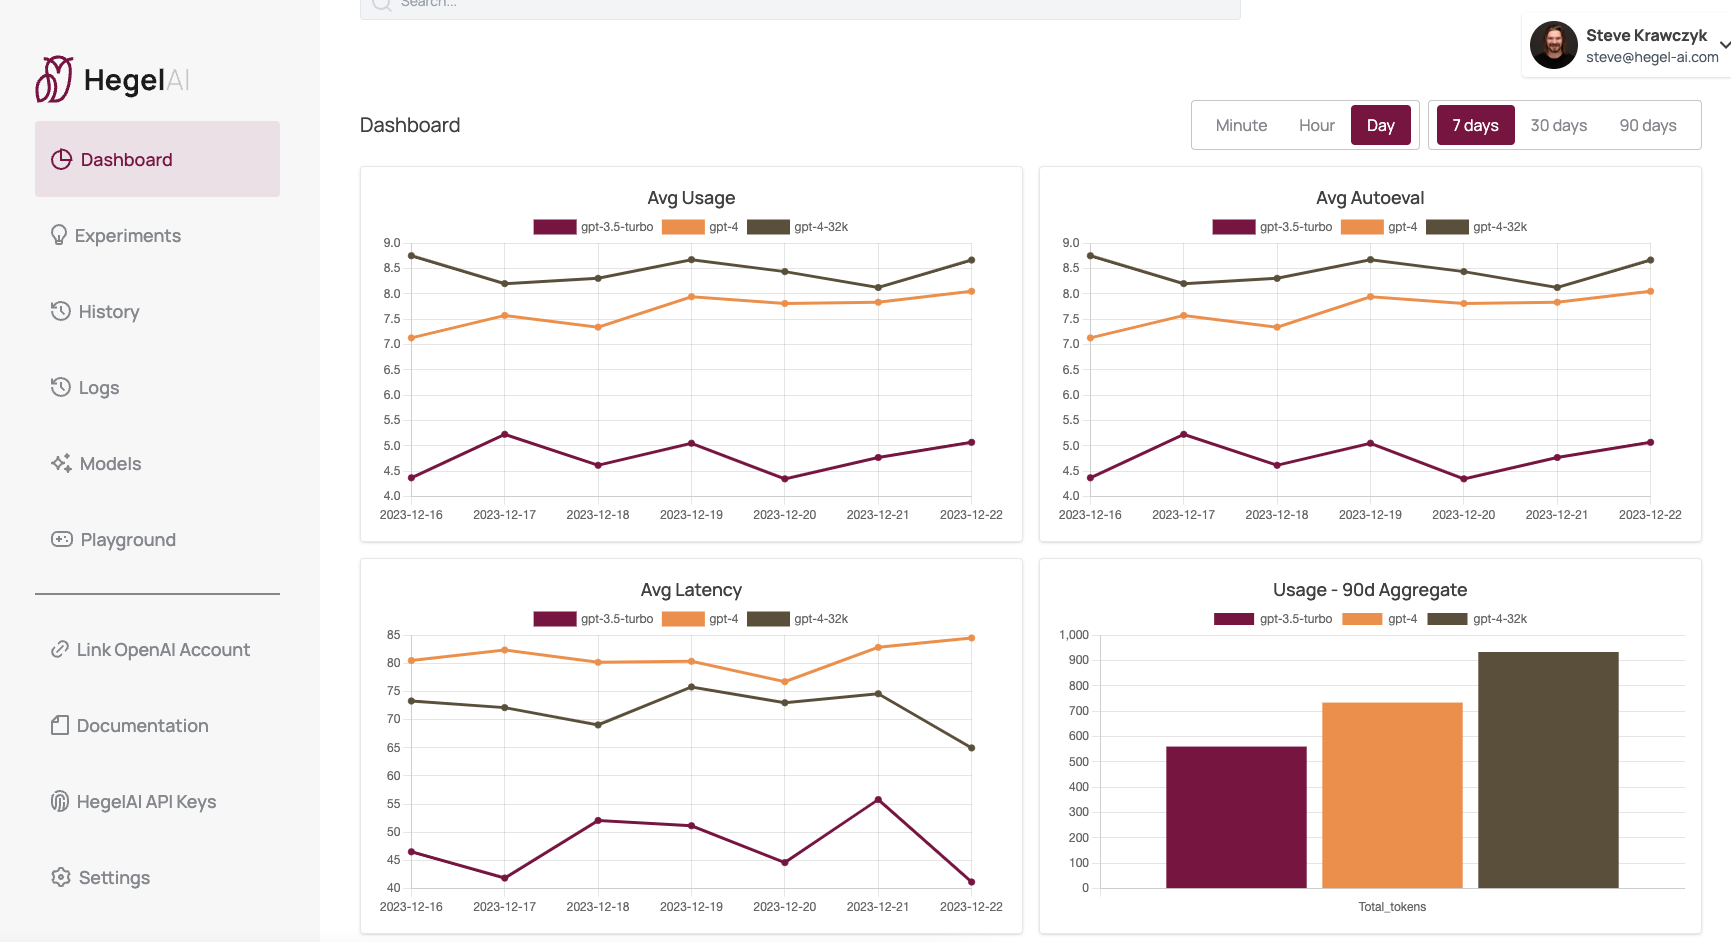Click the Link OpenAI Account chain icon
Screen dimensions: 1731x942
60,649
